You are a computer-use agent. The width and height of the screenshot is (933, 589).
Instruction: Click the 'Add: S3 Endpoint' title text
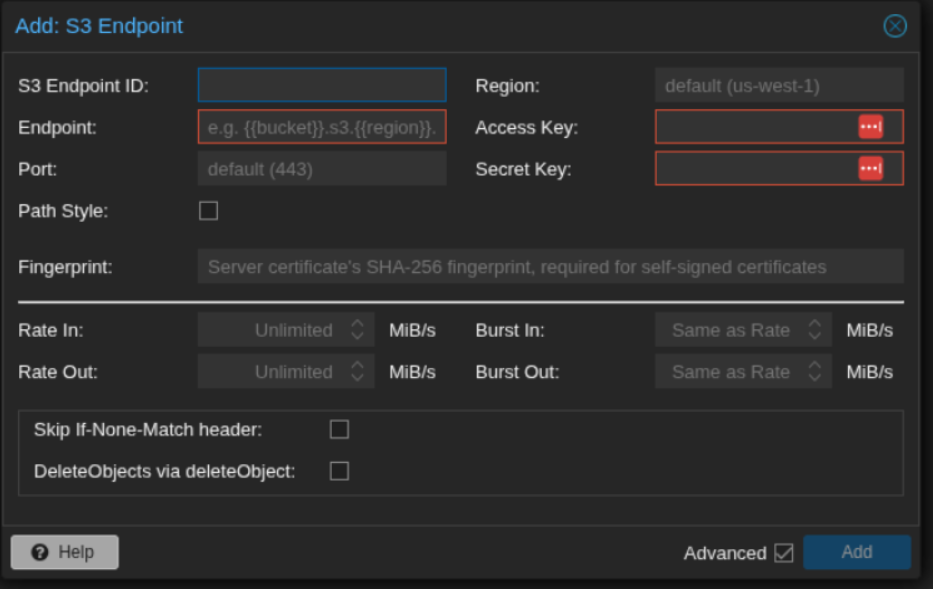pos(99,26)
